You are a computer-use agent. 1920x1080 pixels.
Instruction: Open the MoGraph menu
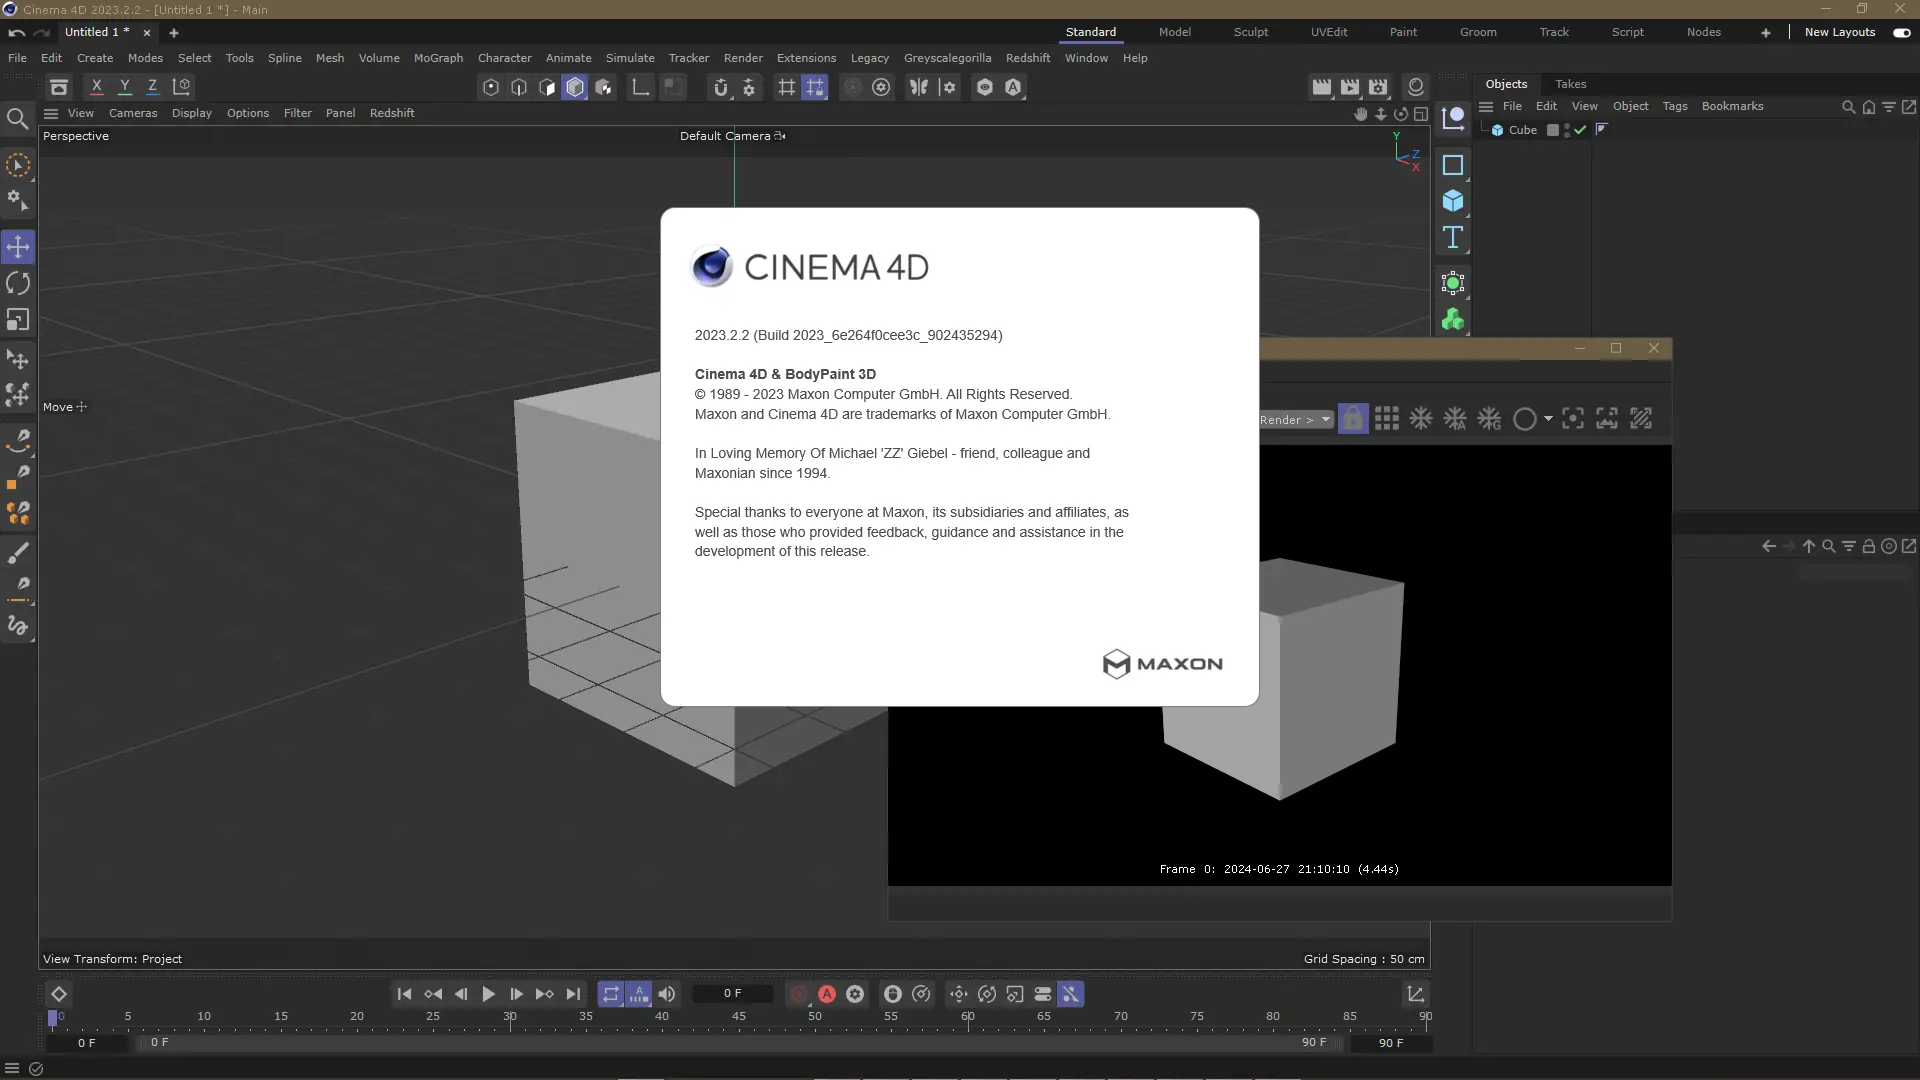coord(438,58)
